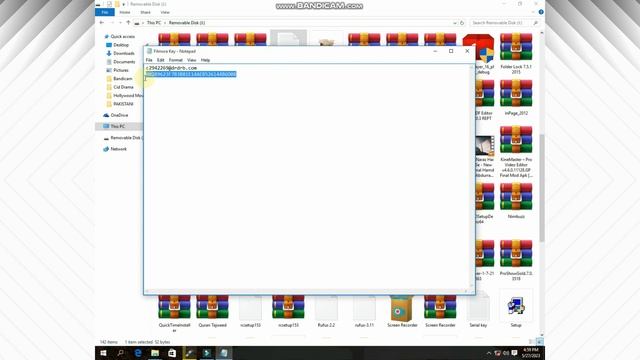The height and width of the screenshot is (360, 640).
Task: Click the Forward arrow in Explorer
Action: (x=112, y=23)
